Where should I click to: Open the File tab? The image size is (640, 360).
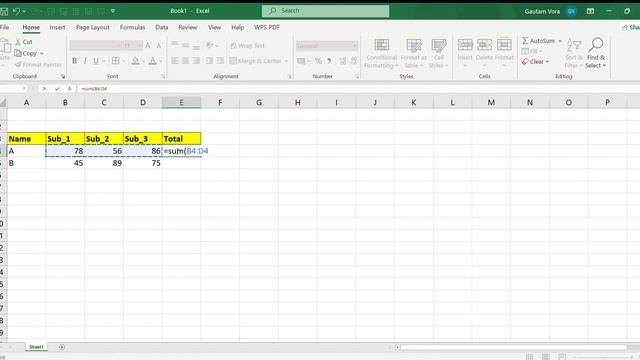click(x=4, y=27)
